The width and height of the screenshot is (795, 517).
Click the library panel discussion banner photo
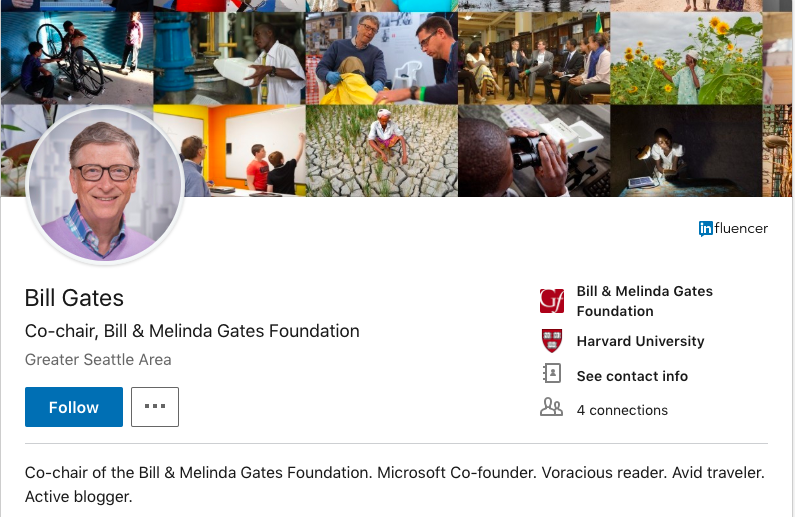point(532,58)
